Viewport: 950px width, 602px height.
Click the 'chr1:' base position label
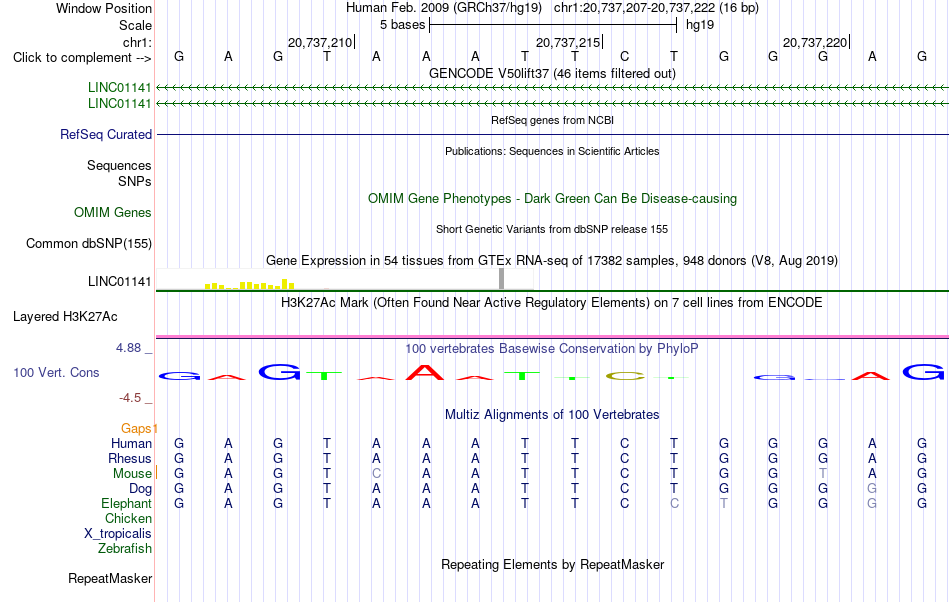(x=137, y=42)
